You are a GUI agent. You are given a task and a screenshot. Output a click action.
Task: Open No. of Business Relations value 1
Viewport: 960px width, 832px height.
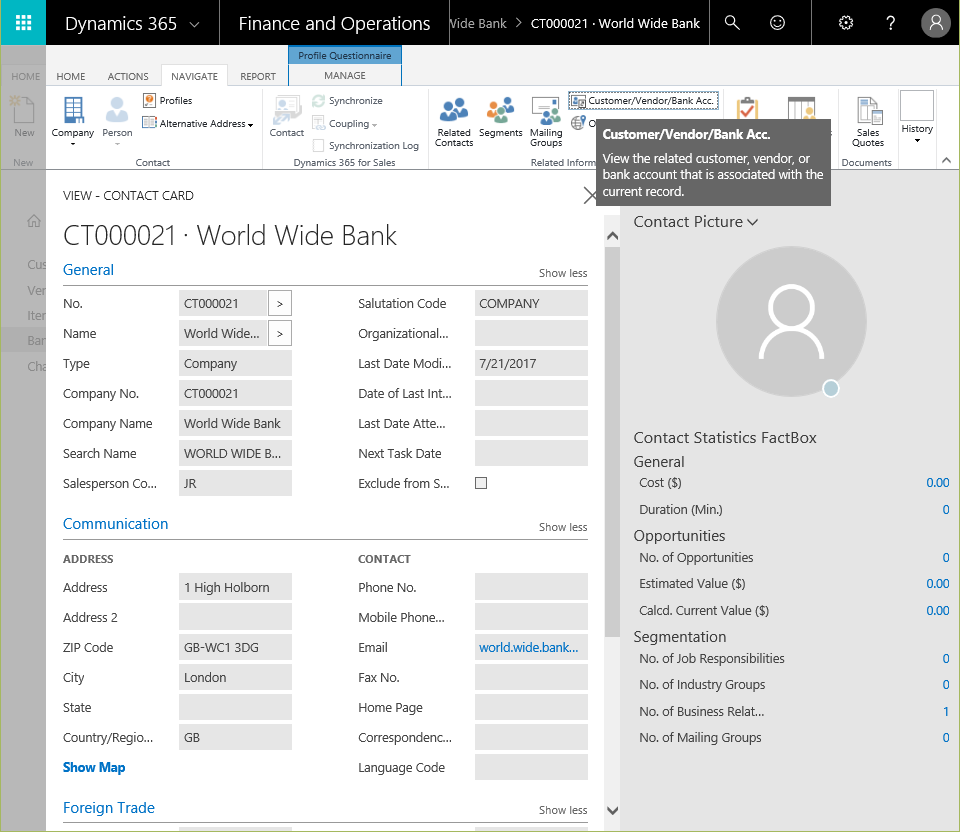tap(946, 711)
